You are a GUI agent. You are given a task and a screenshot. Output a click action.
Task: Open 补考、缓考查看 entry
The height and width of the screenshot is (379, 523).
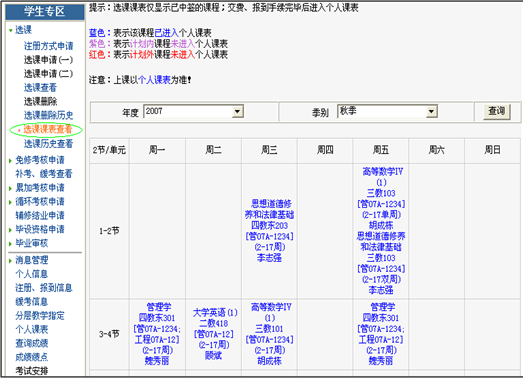point(44,173)
